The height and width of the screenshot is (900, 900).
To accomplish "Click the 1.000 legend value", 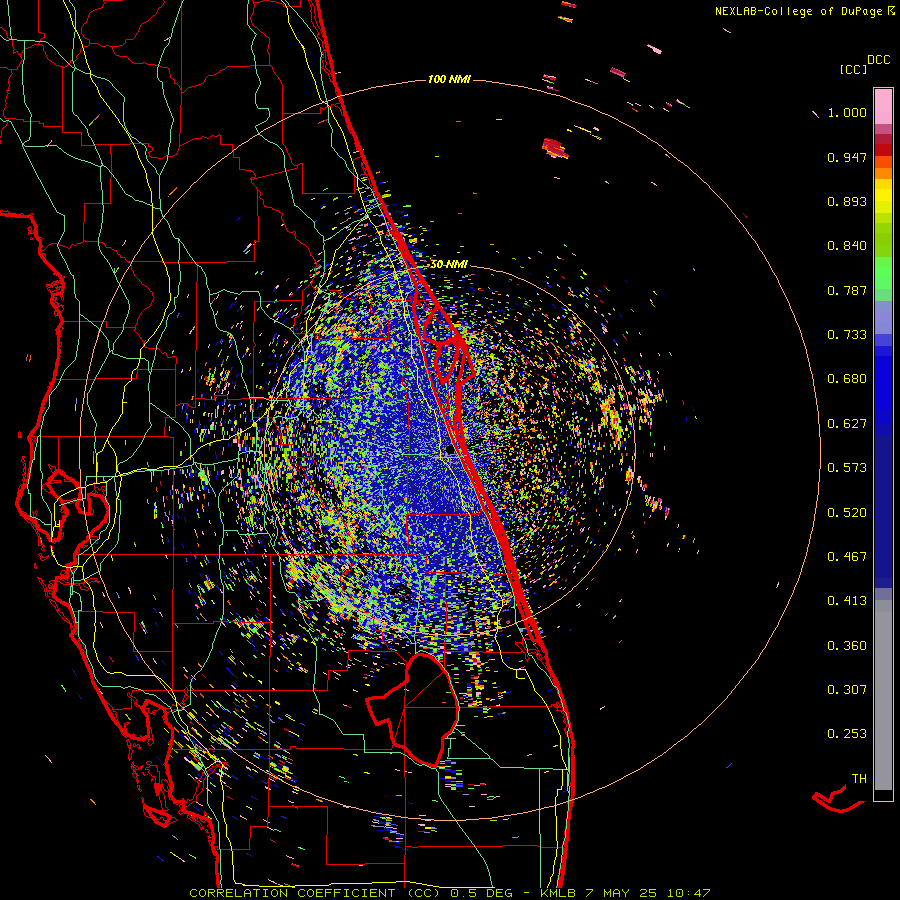I will pos(847,112).
